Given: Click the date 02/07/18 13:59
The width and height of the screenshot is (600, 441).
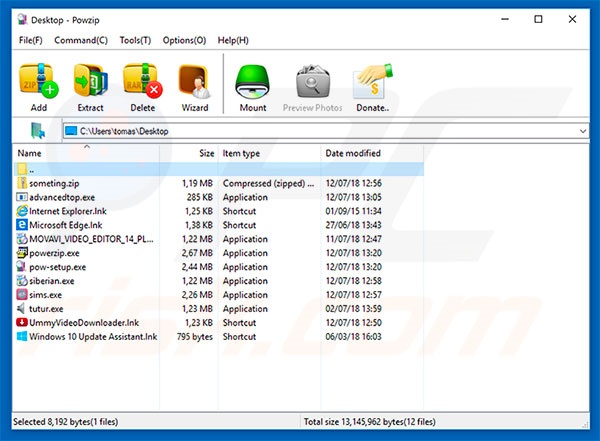Looking at the screenshot, I should (354, 309).
